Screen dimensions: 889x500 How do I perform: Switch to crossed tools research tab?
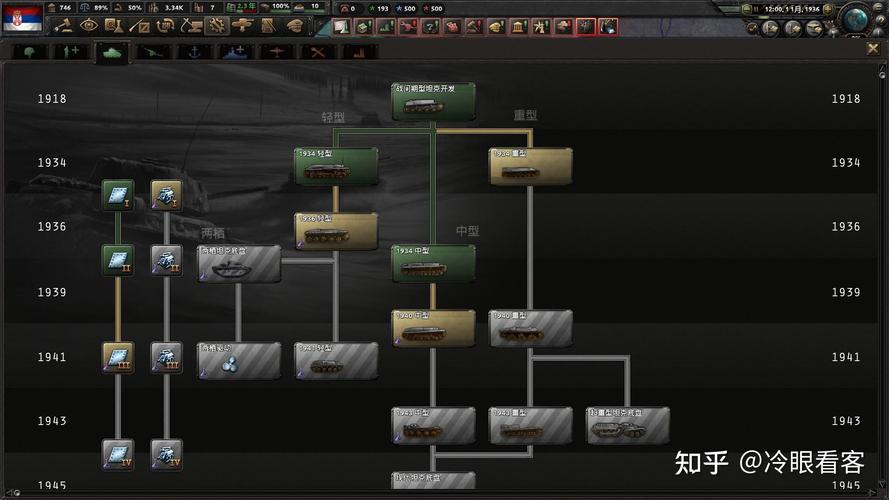click(318, 52)
